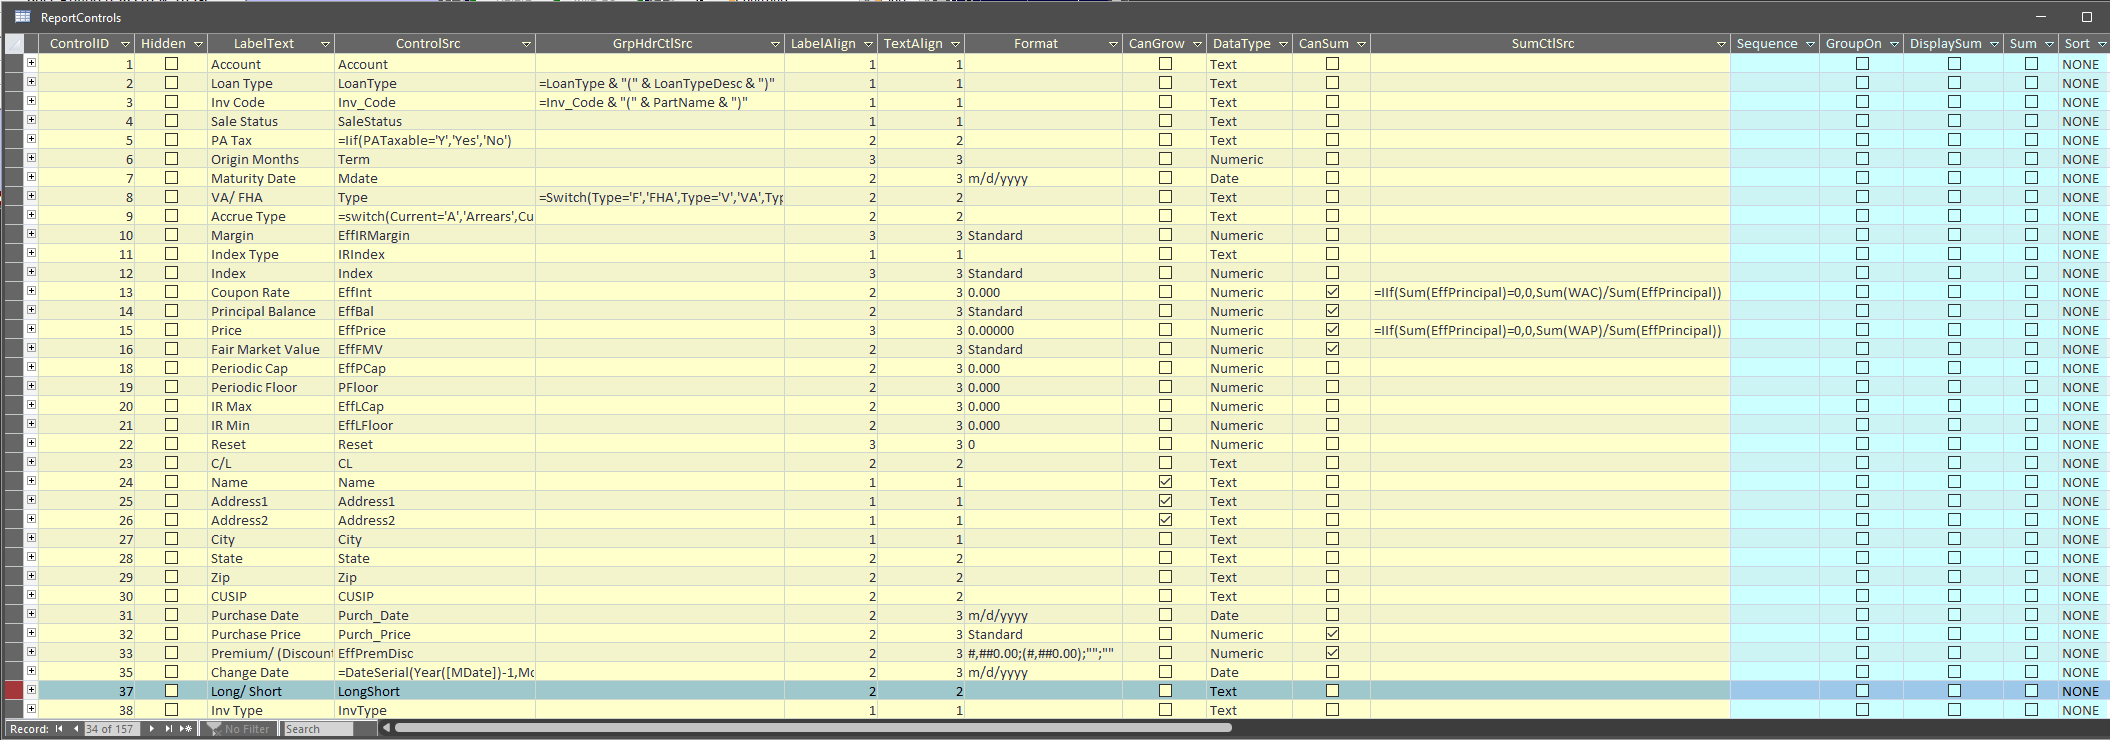Click the Format cell of Maturity Date
Screen dimensions: 2110x740
[1043, 178]
